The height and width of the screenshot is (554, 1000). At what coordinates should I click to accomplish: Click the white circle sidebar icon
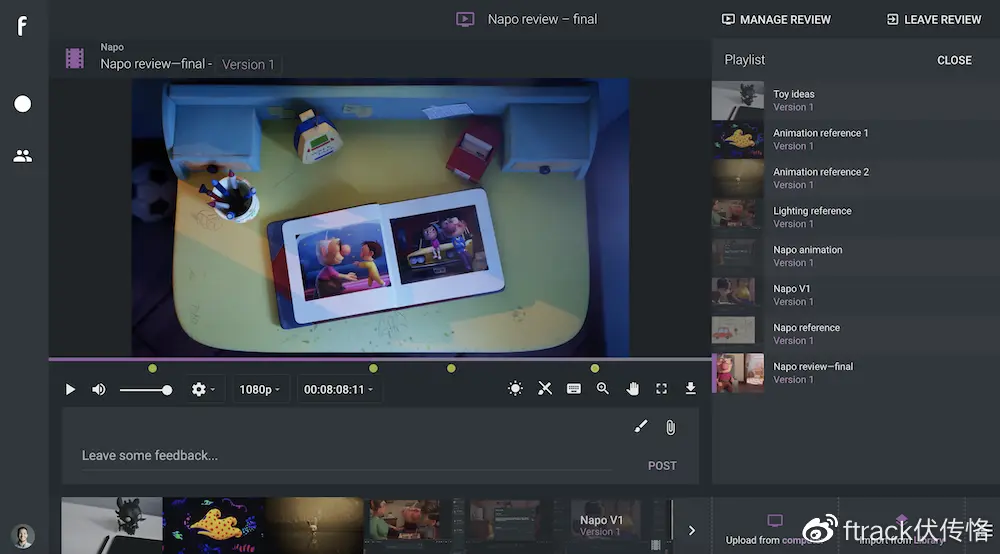(x=22, y=104)
